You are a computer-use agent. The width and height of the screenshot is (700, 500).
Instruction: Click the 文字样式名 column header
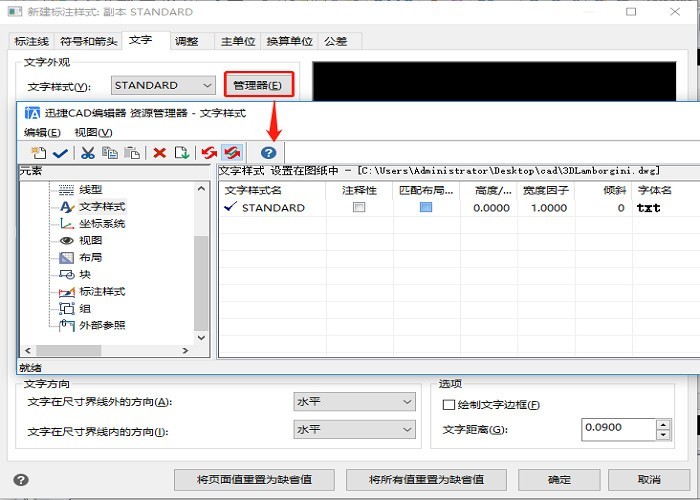tap(272, 191)
